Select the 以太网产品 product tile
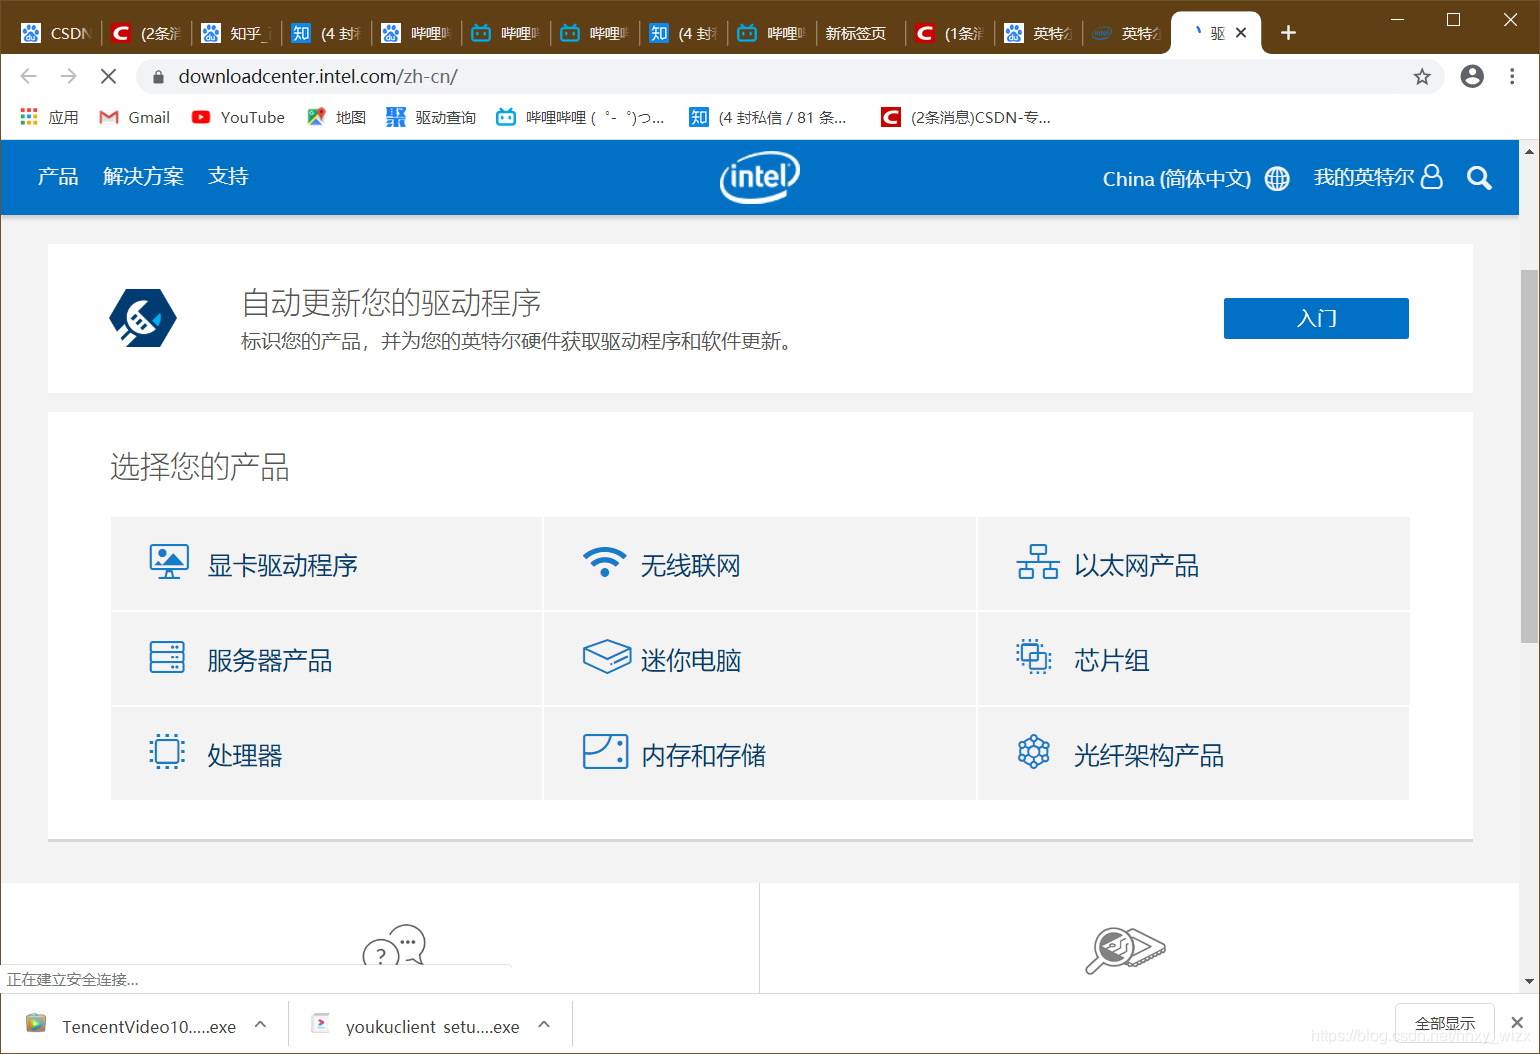Viewport: 1540px width, 1054px height. [1193, 564]
